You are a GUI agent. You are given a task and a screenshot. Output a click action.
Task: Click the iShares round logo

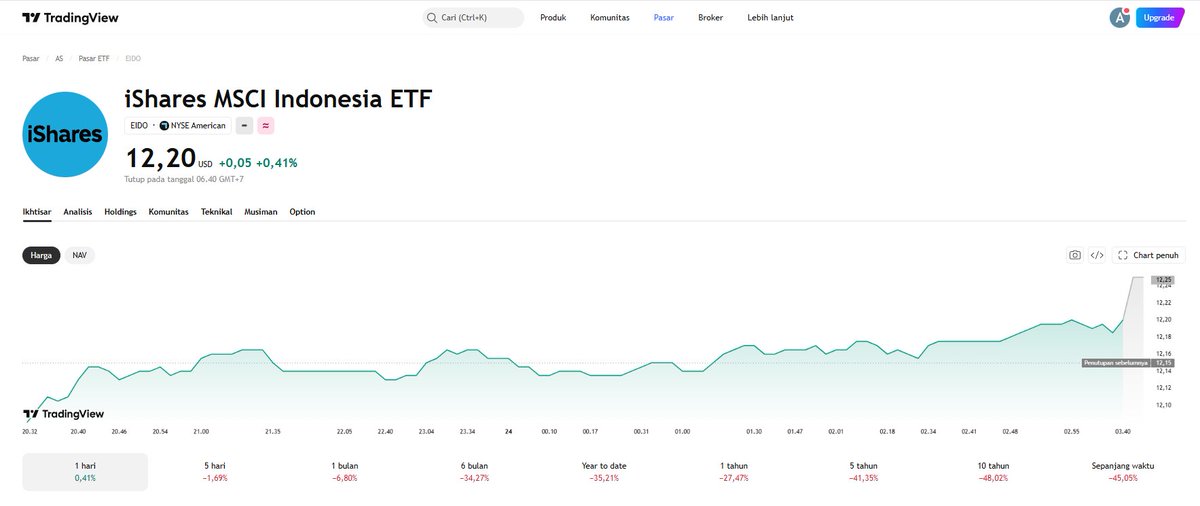pos(65,134)
